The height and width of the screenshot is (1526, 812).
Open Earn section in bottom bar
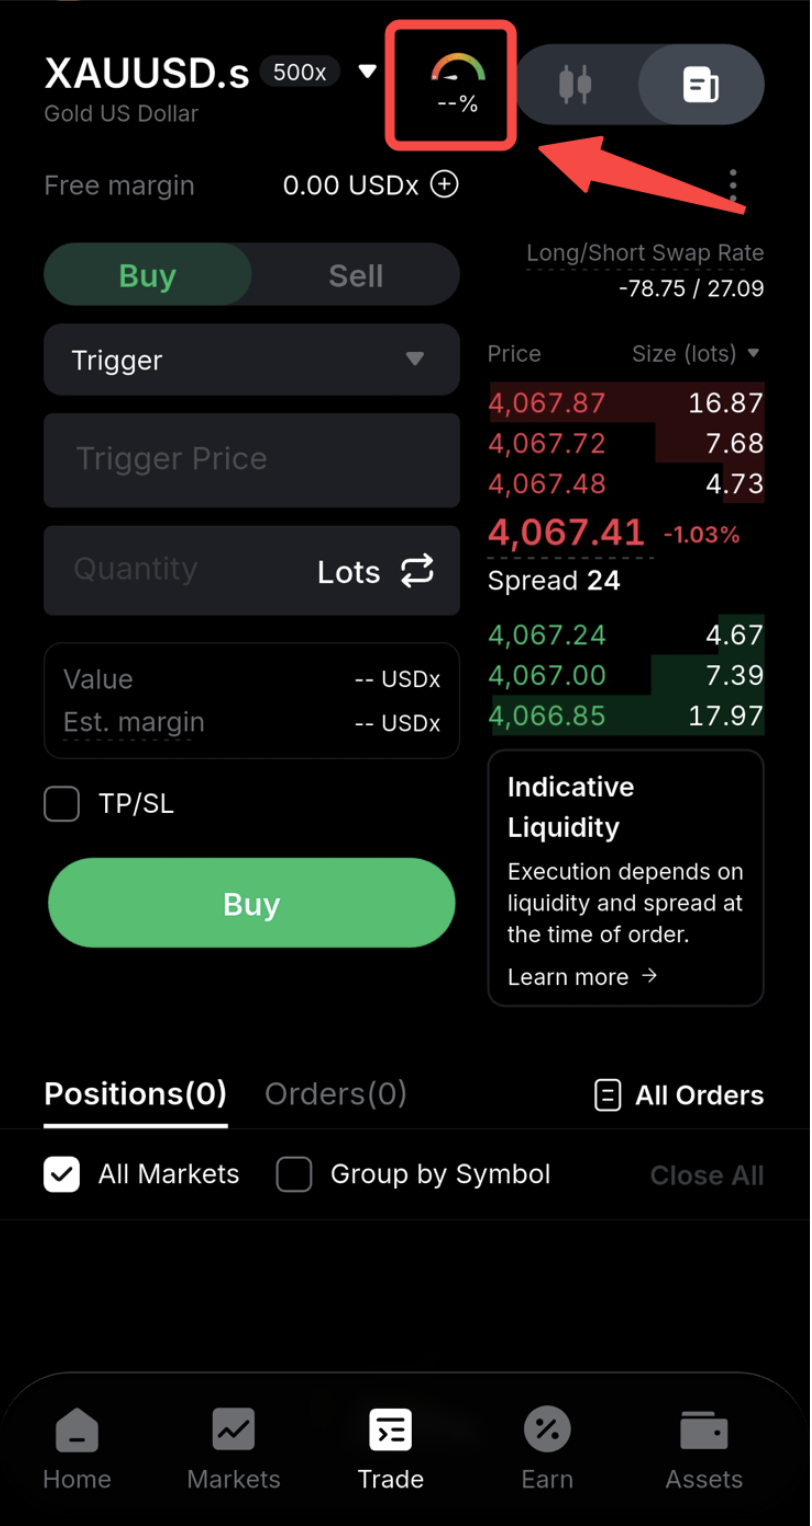(547, 1449)
